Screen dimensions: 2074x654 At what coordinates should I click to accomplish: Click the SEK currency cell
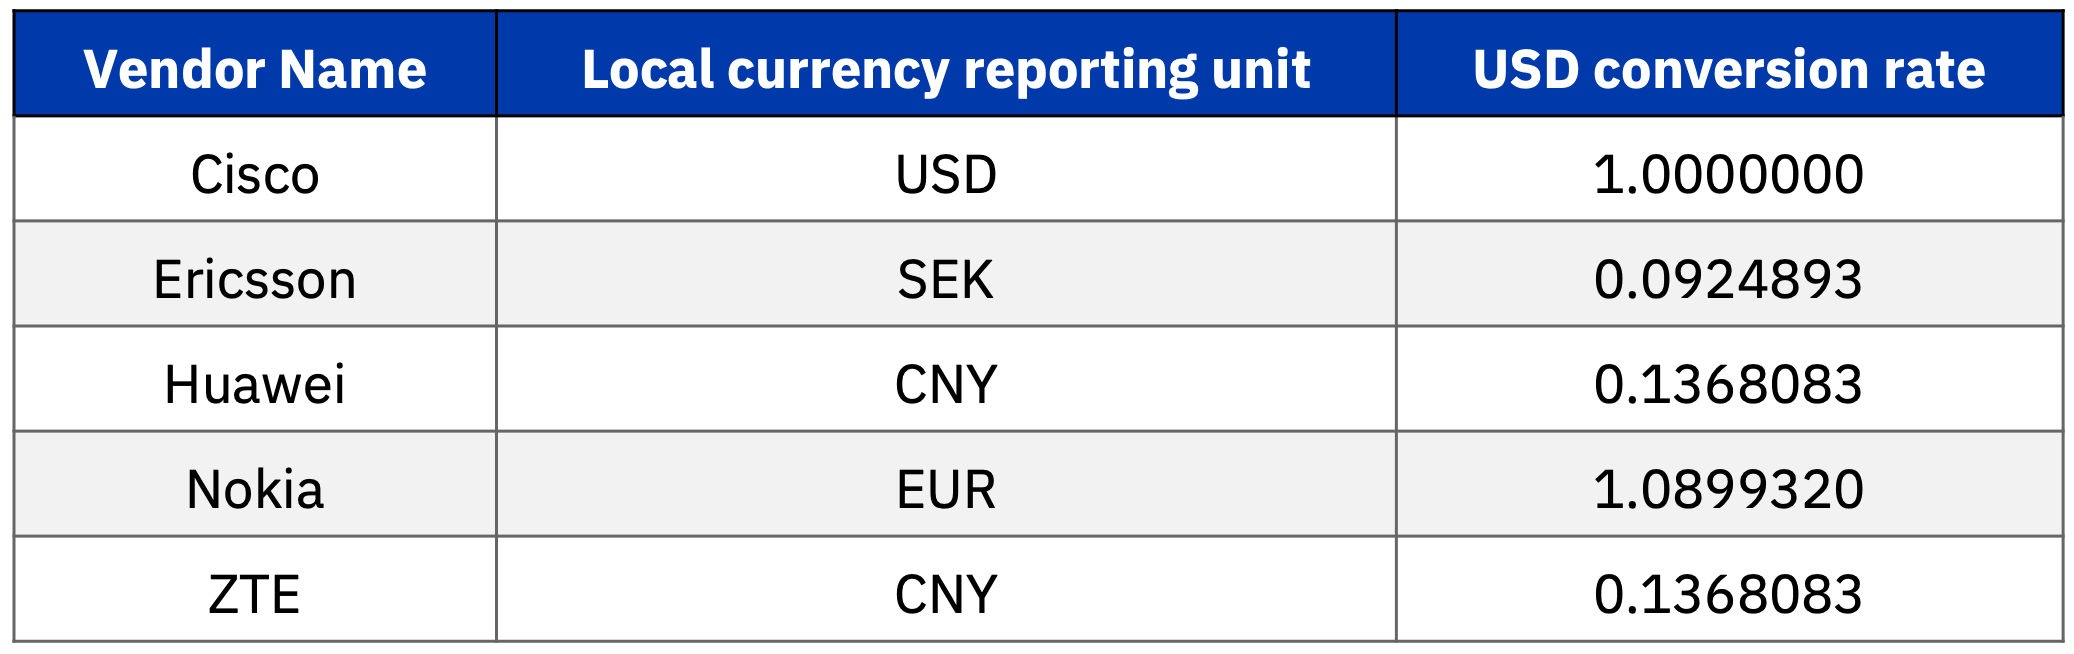(946, 274)
